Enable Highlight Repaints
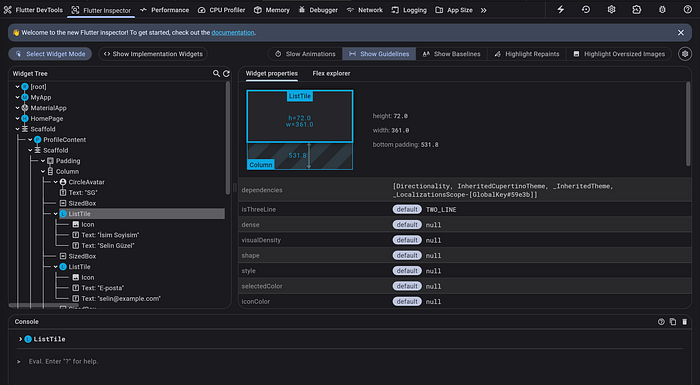700x385 pixels. [x=527, y=54]
